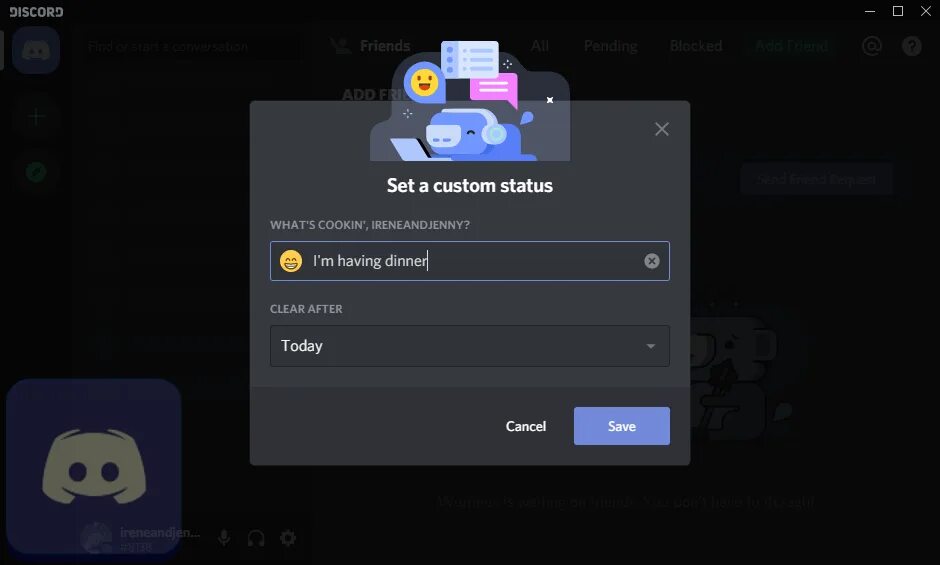Select the Add Friend tab
Image resolution: width=940 pixels, height=565 pixels.
tap(792, 46)
